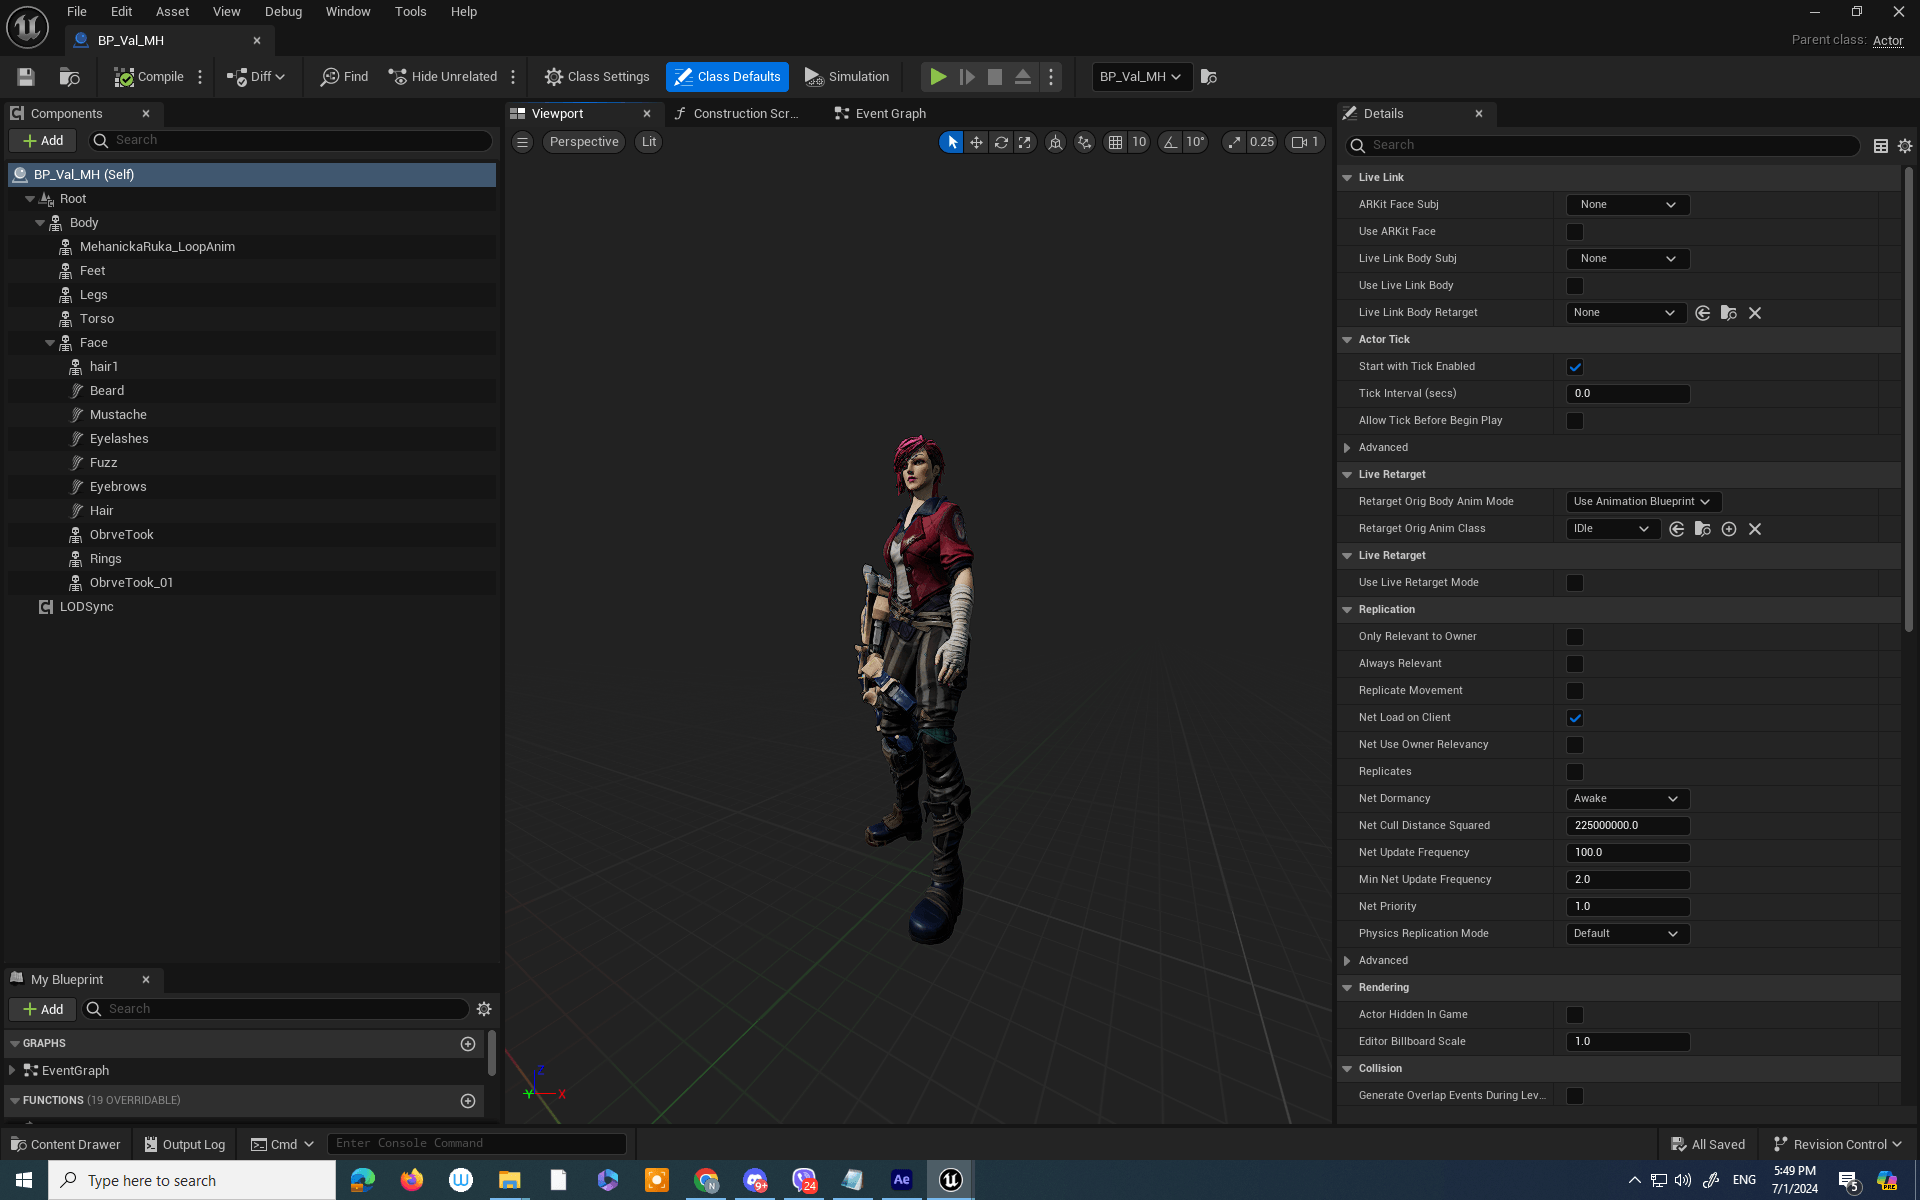Image resolution: width=1920 pixels, height=1200 pixels.
Task: Click the Find button in toolbar
Action: (345, 77)
